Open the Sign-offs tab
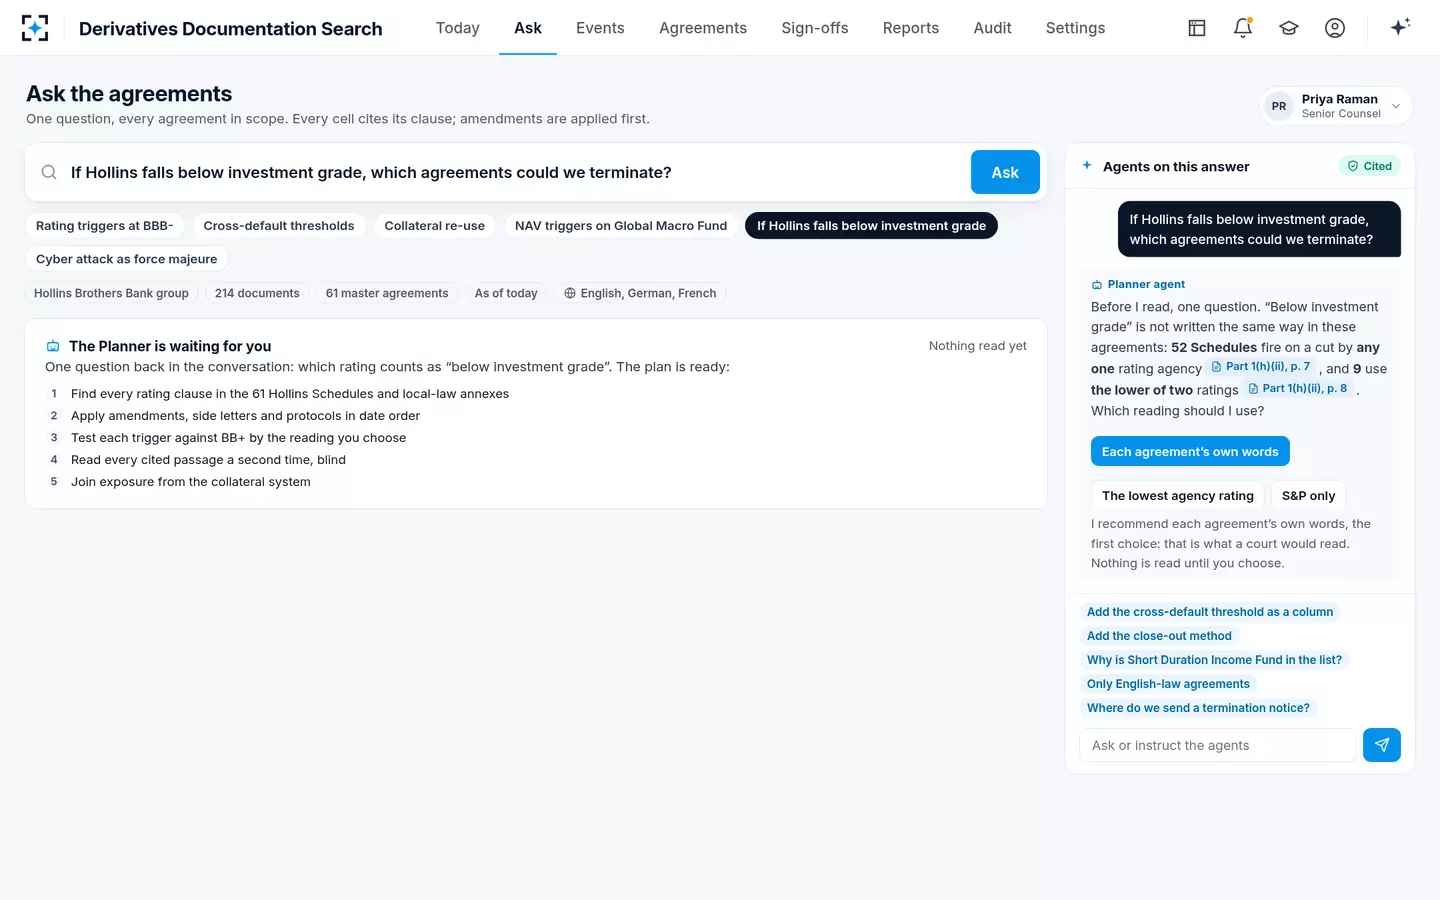 [x=815, y=28]
